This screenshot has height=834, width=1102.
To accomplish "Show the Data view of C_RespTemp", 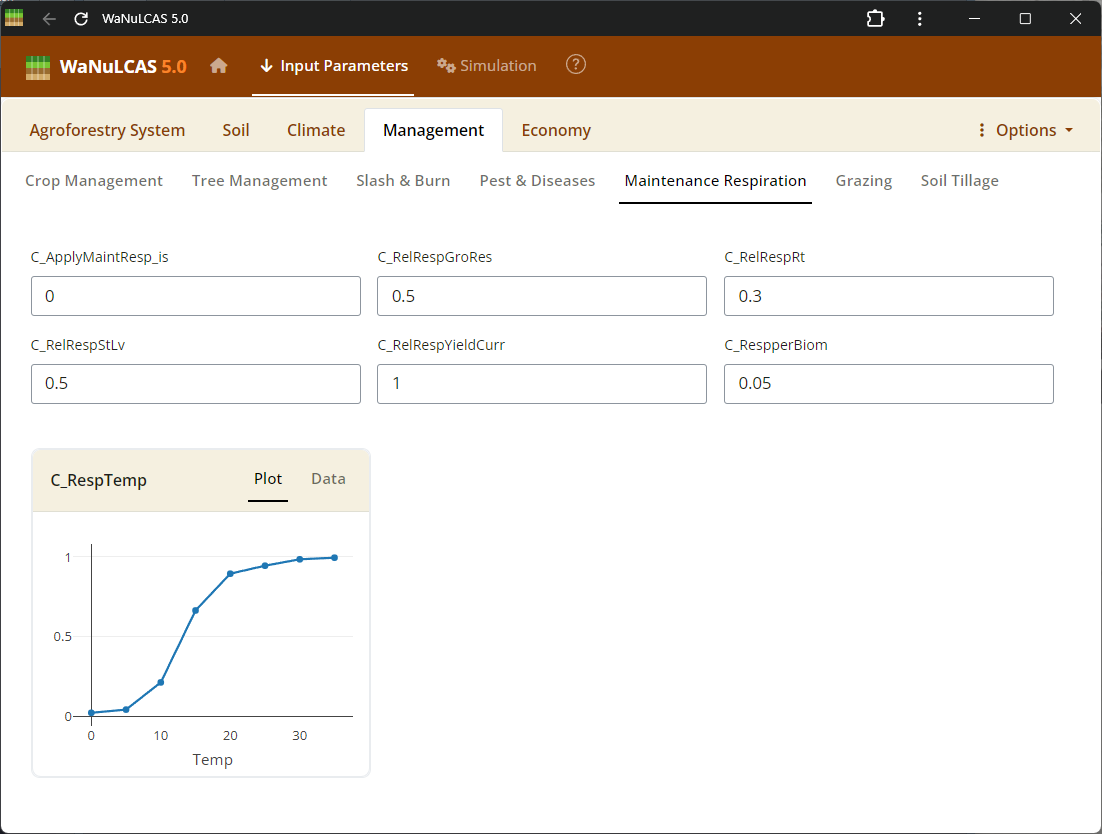I will pos(328,479).
